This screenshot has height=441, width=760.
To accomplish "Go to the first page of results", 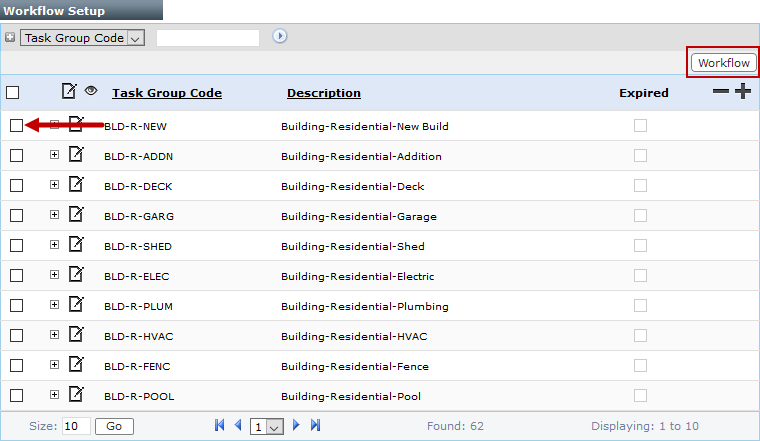I will [220, 426].
